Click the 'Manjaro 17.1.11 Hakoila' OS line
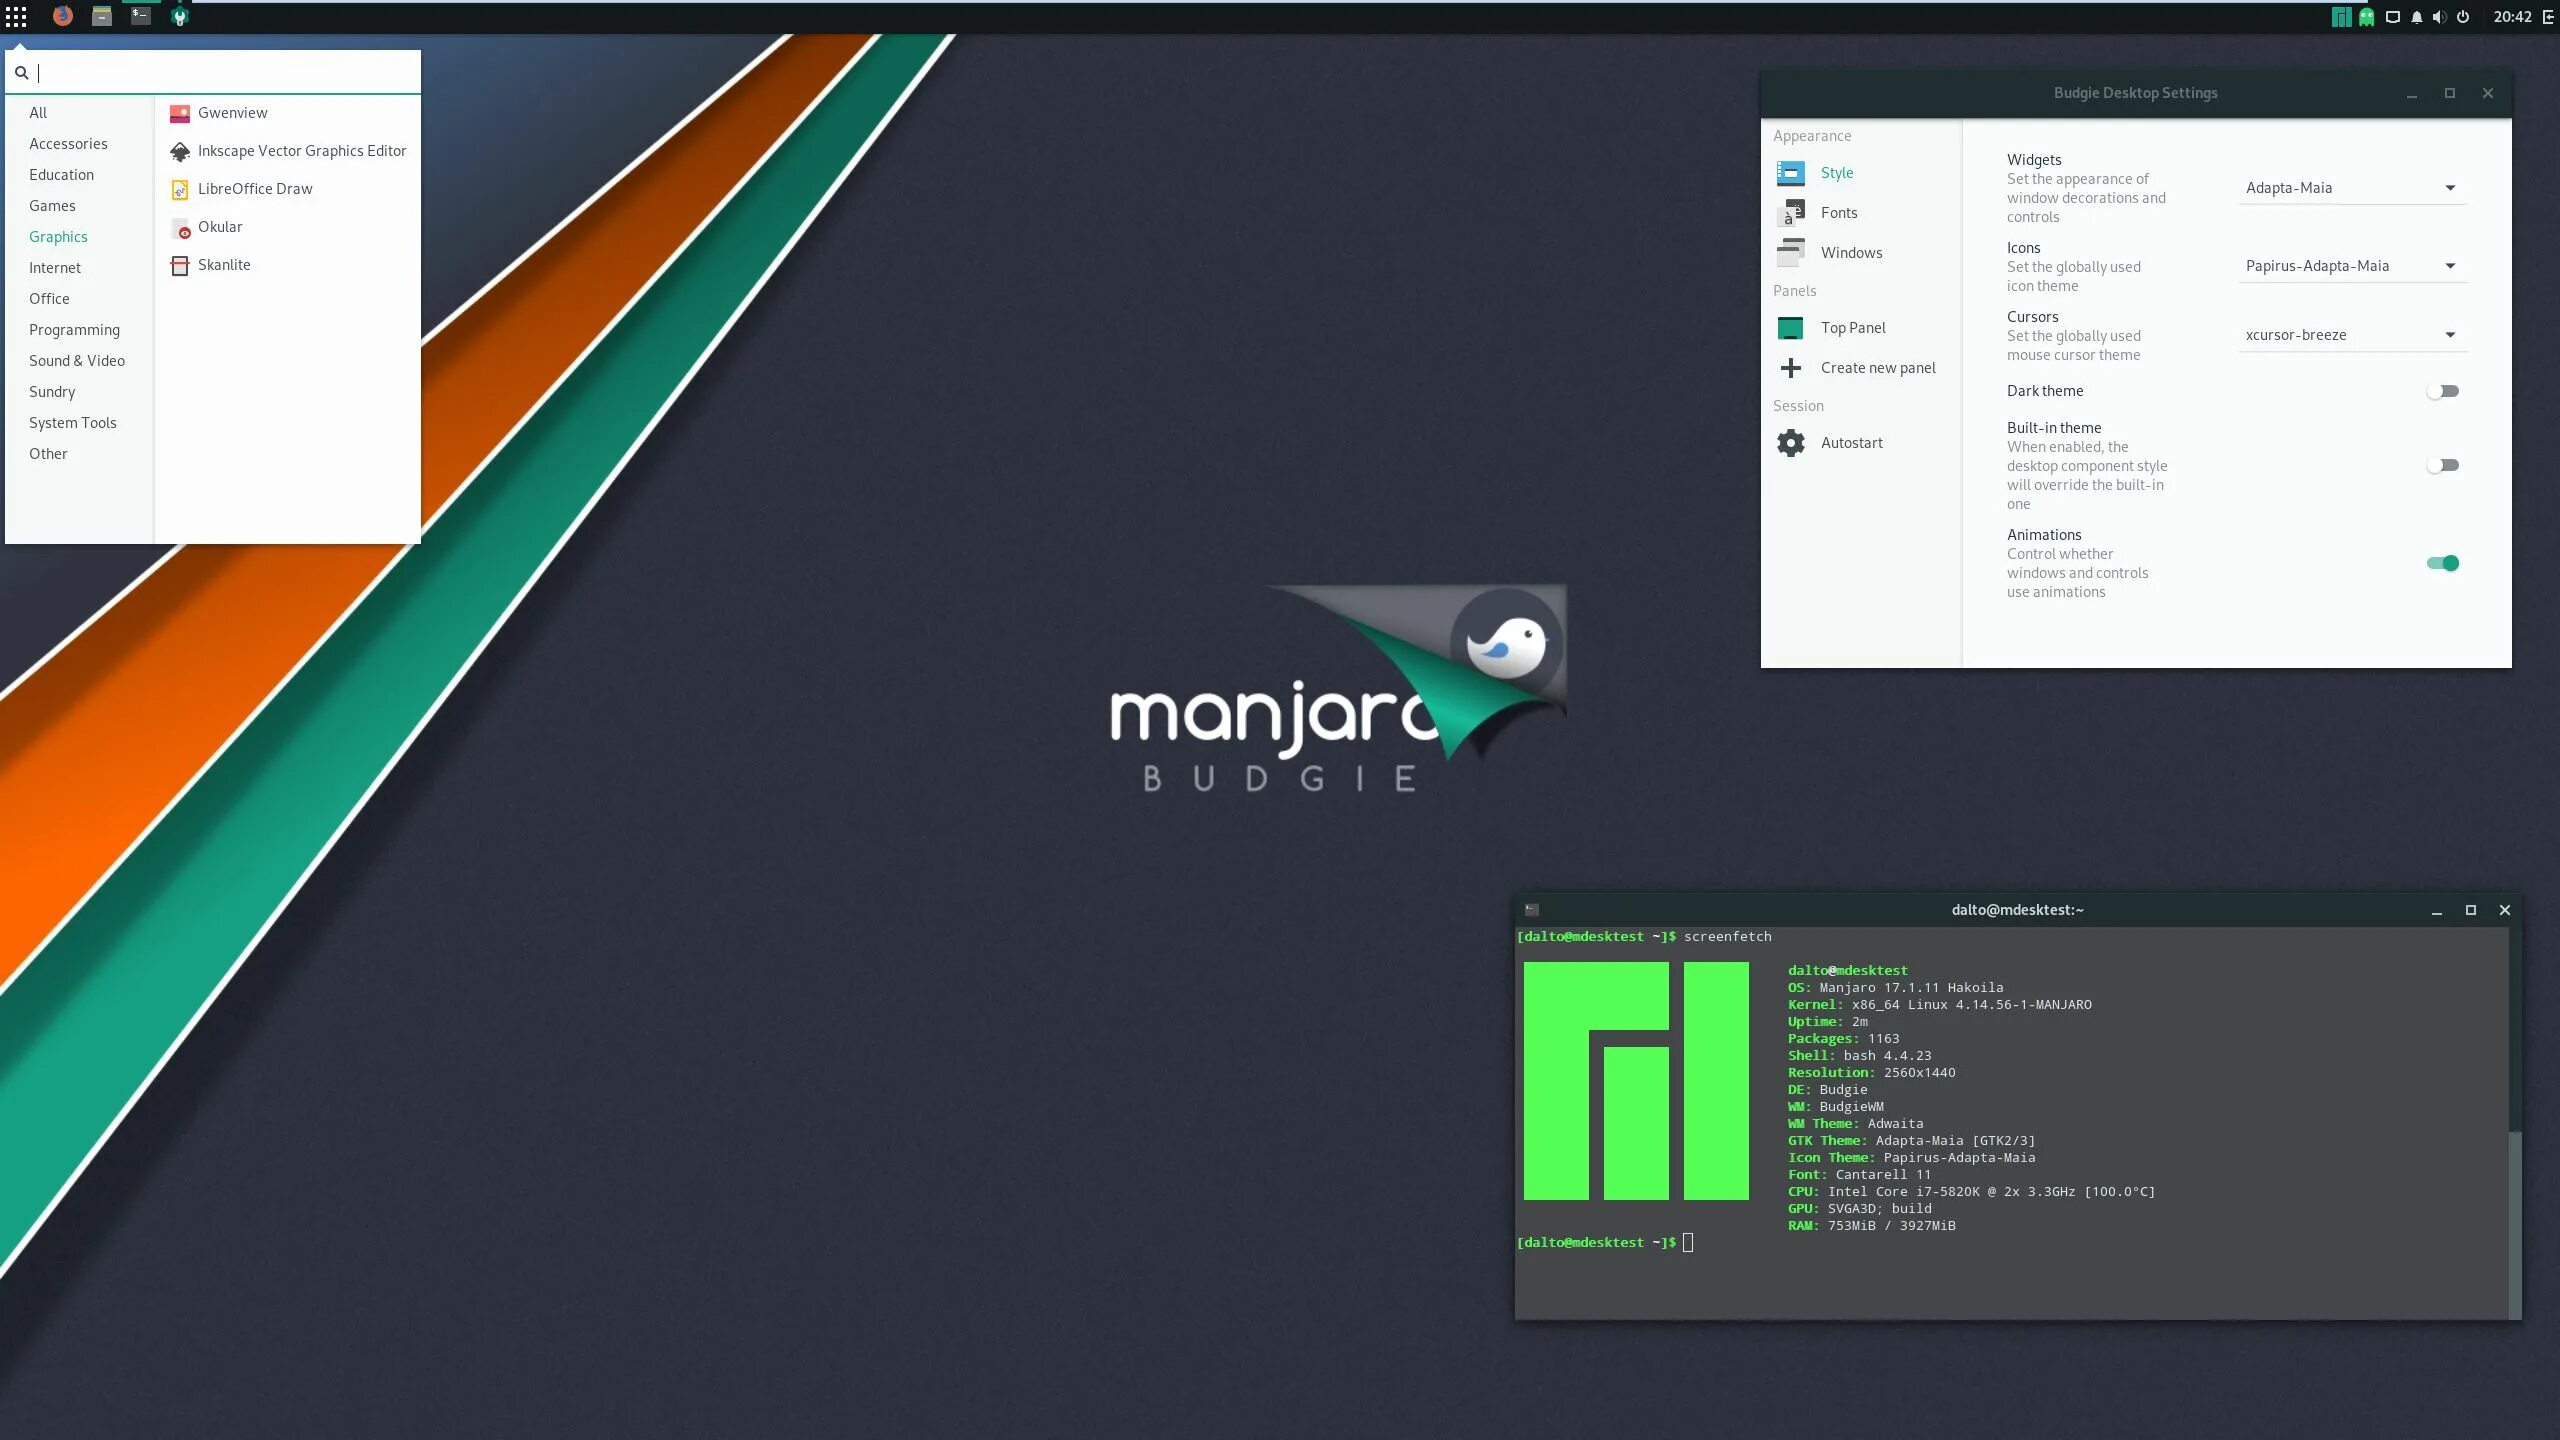 click(x=1911, y=988)
